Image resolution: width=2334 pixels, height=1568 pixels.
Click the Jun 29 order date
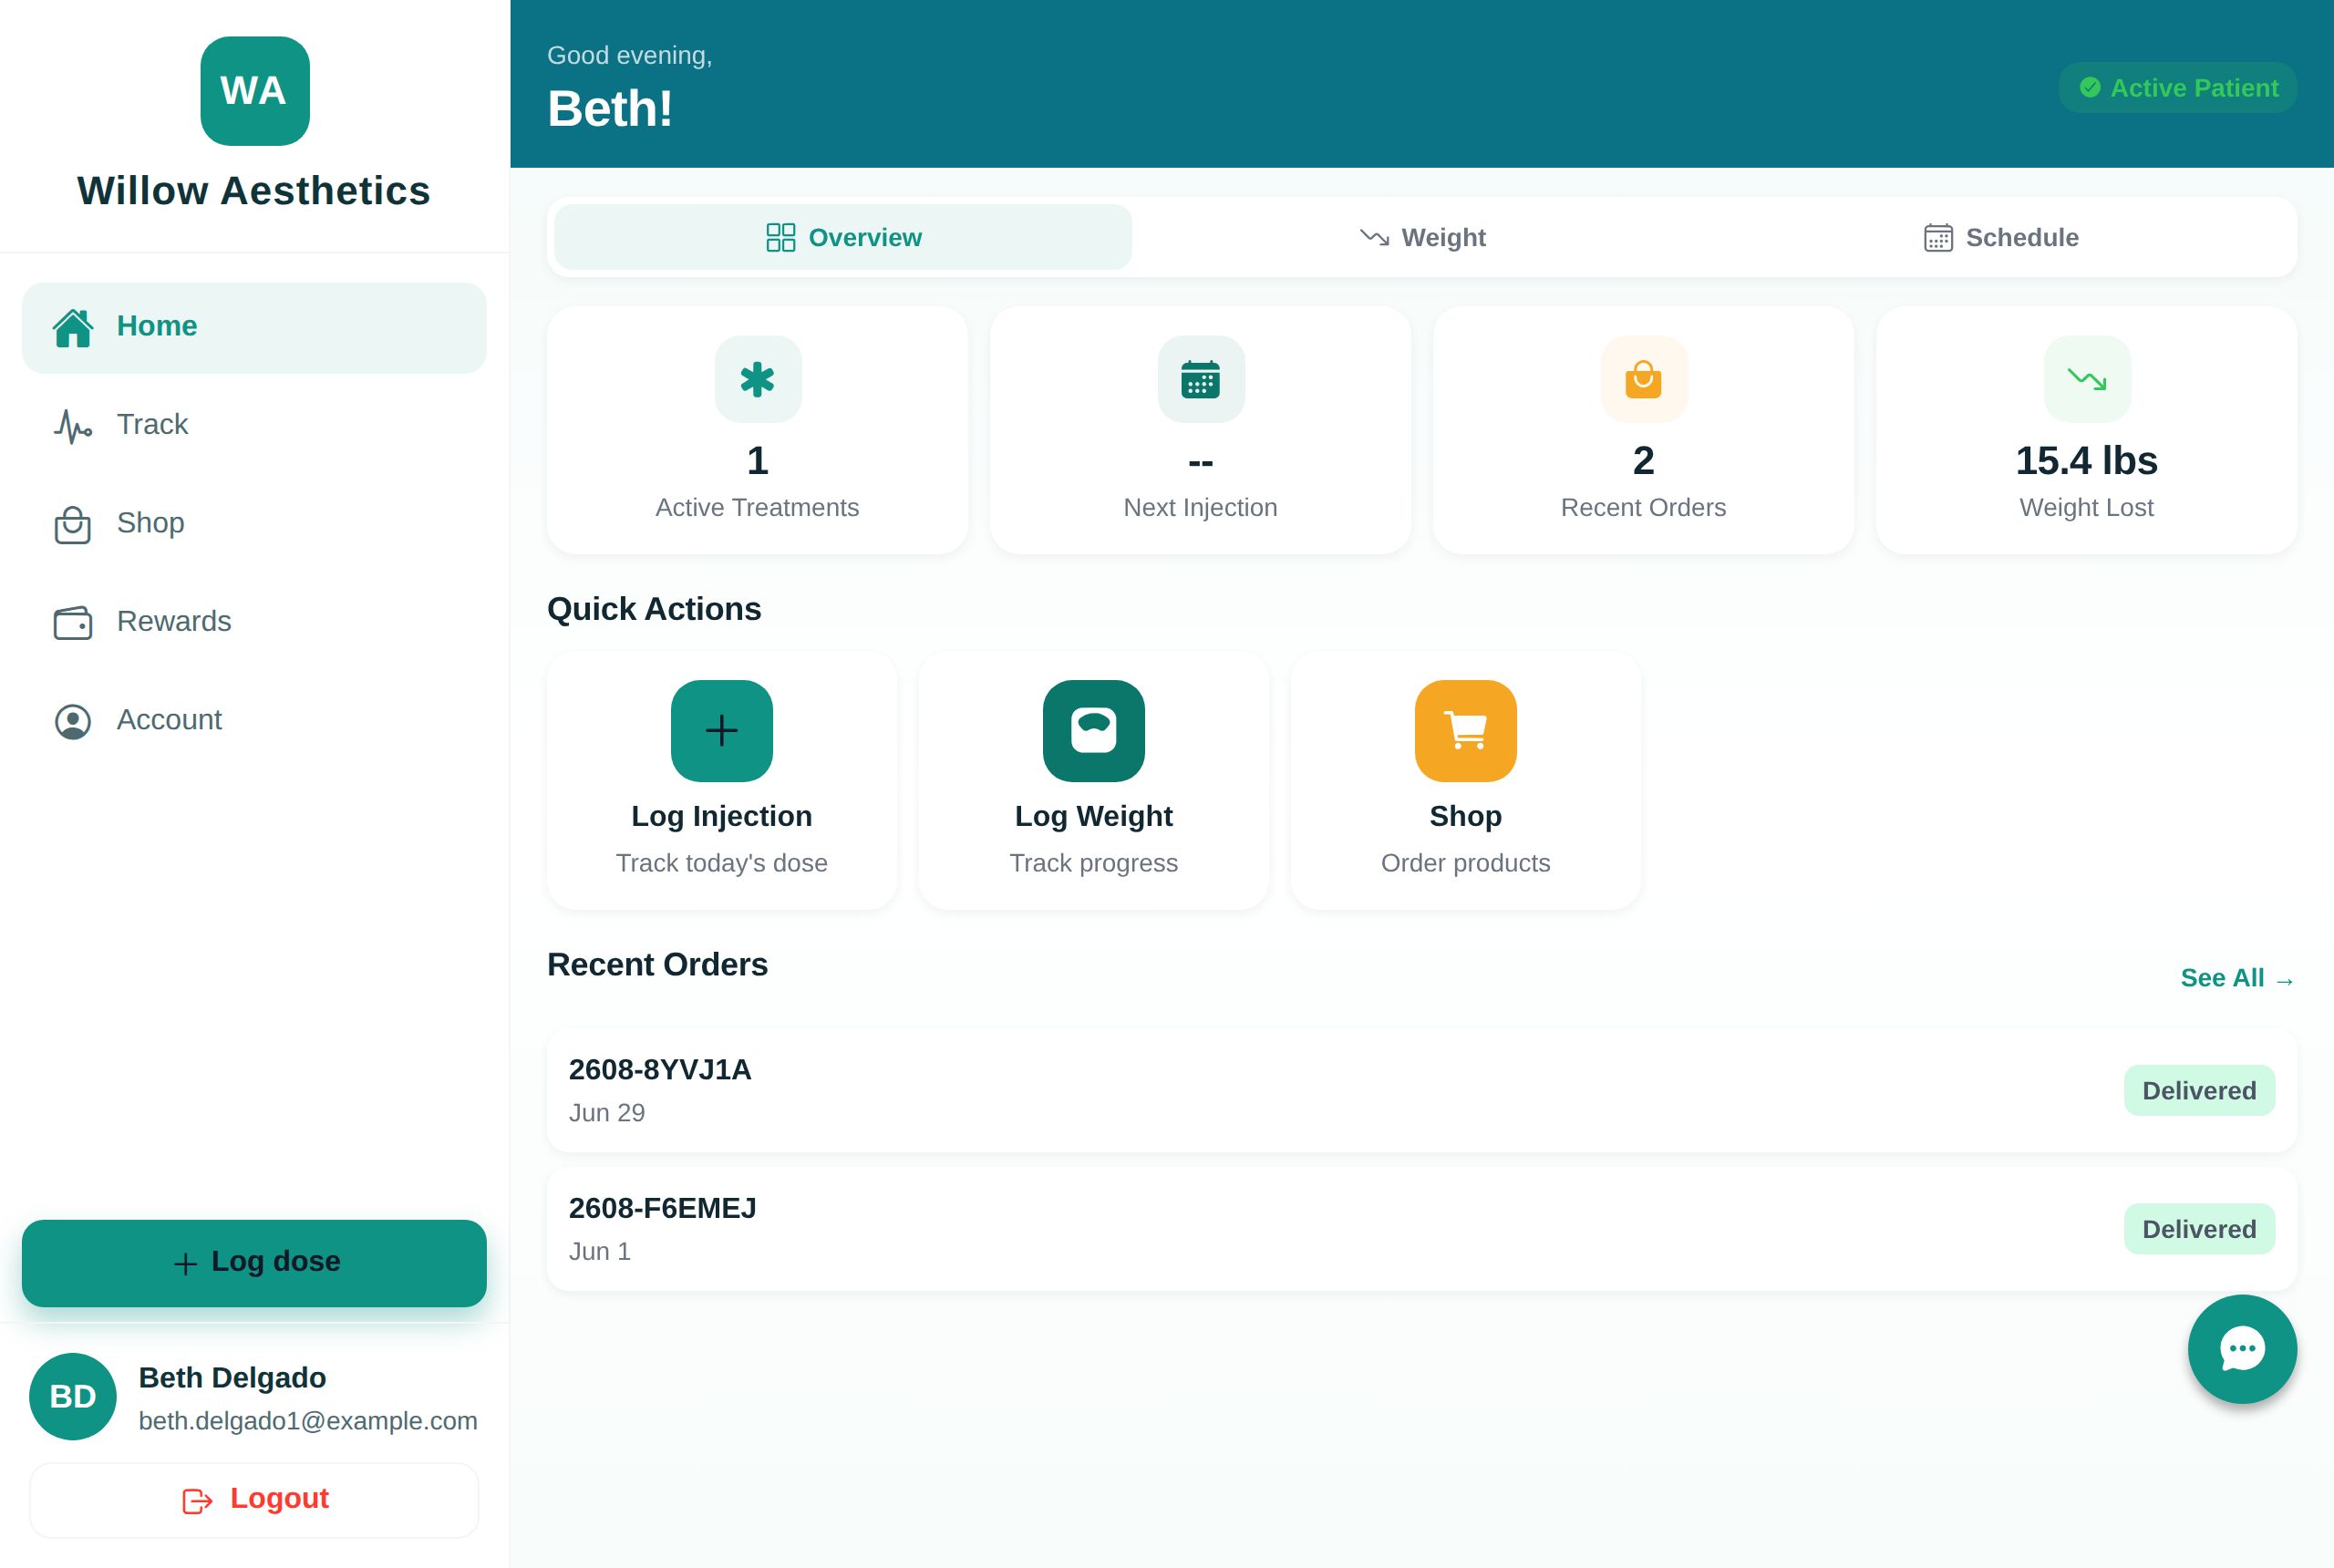click(x=607, y=1114)
